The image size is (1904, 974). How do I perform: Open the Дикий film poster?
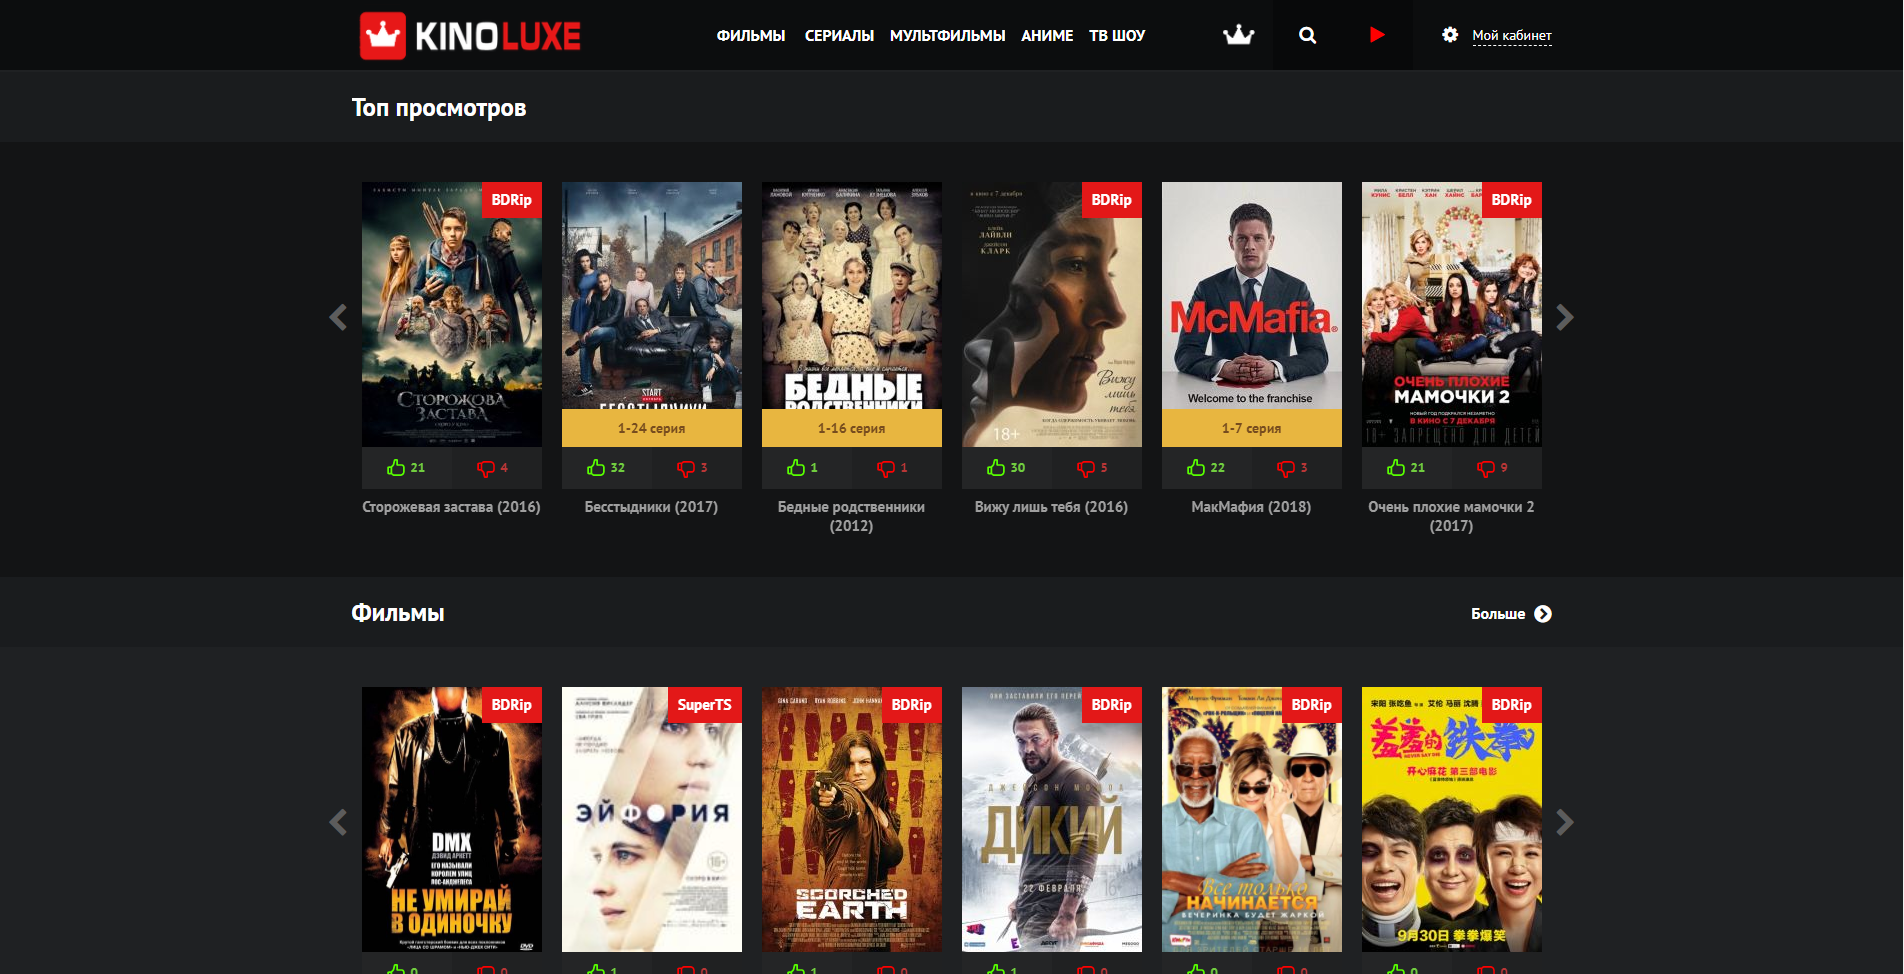click(x=1052, y=819)
